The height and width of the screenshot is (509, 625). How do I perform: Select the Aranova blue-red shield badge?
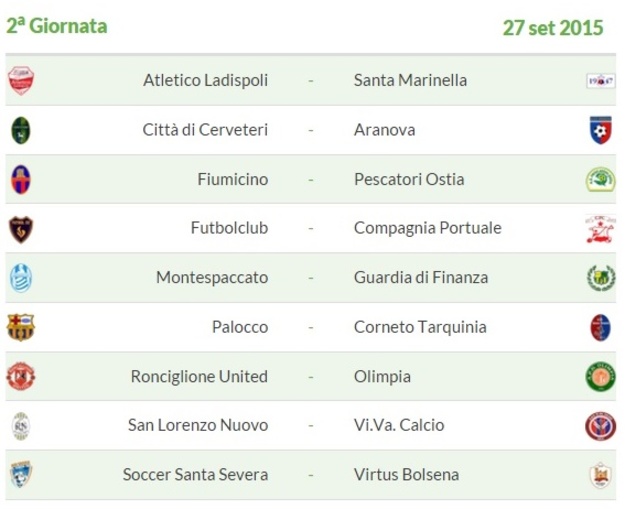[601, 130]
